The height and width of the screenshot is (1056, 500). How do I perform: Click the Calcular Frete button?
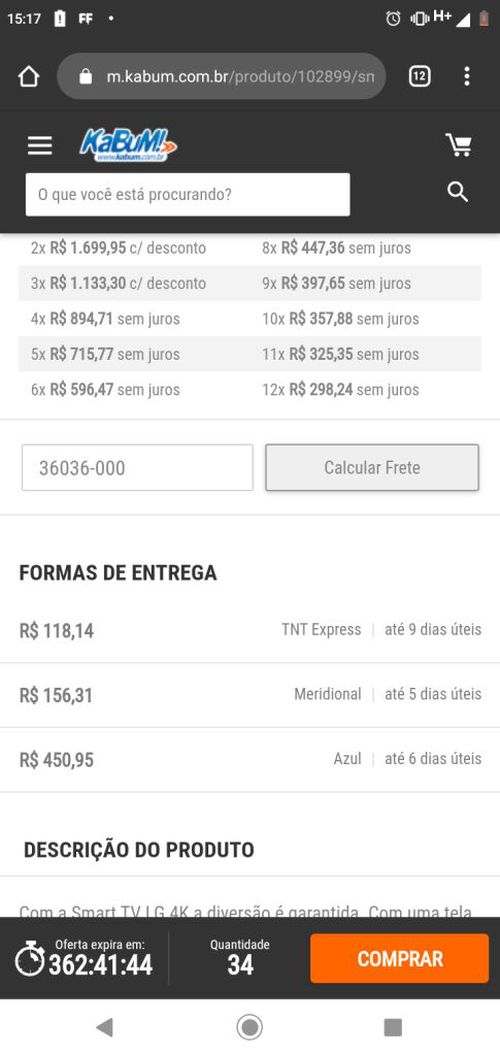pos(372,467)
